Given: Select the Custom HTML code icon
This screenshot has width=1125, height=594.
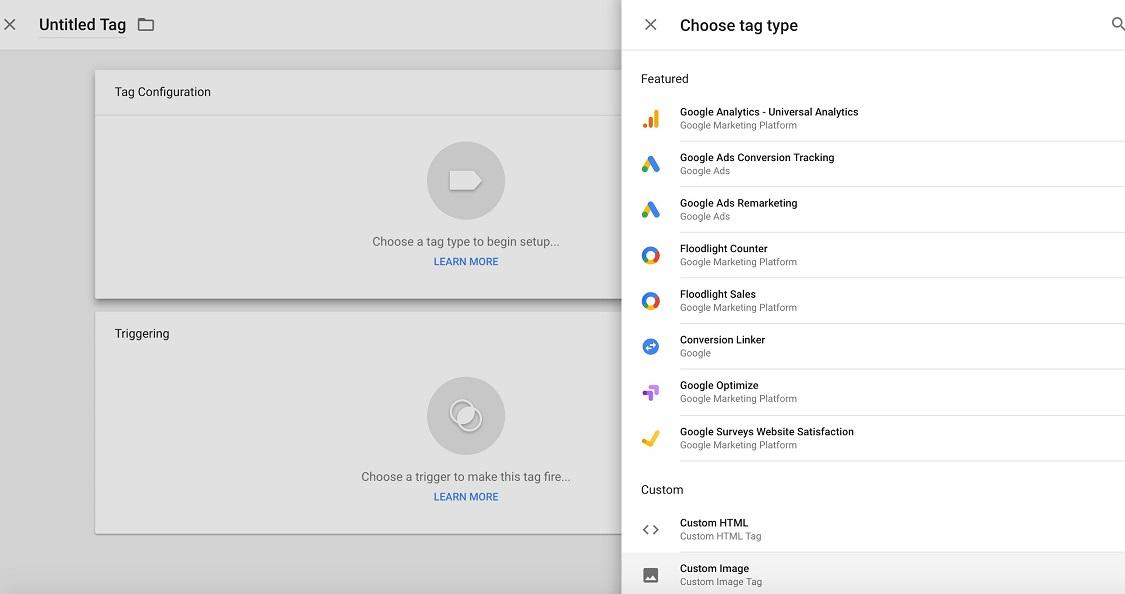Looking at the screenshot, I should [651, 529].
